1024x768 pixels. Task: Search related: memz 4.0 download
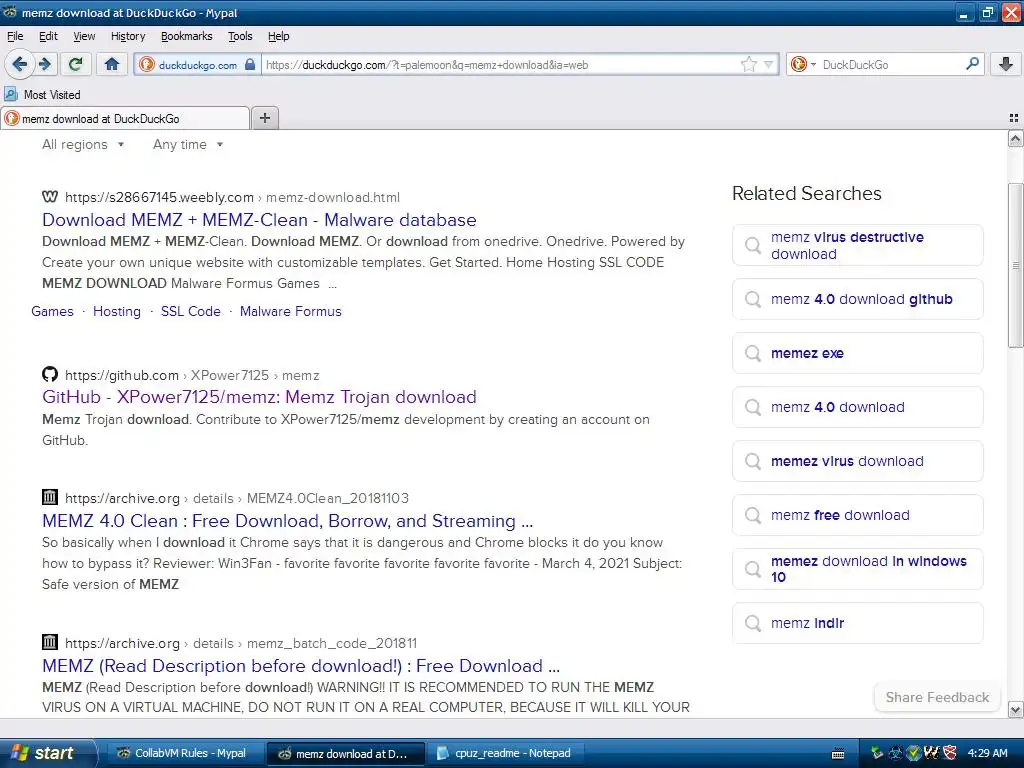[857, 408]
